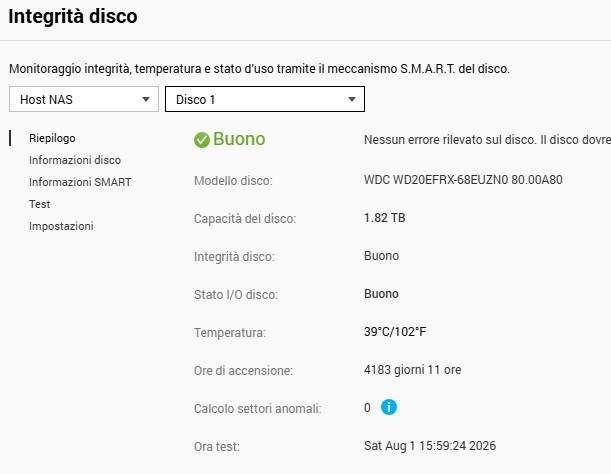Click the Disco 1 dropdown arrow
611x474 pixels.
coord(352,99)
